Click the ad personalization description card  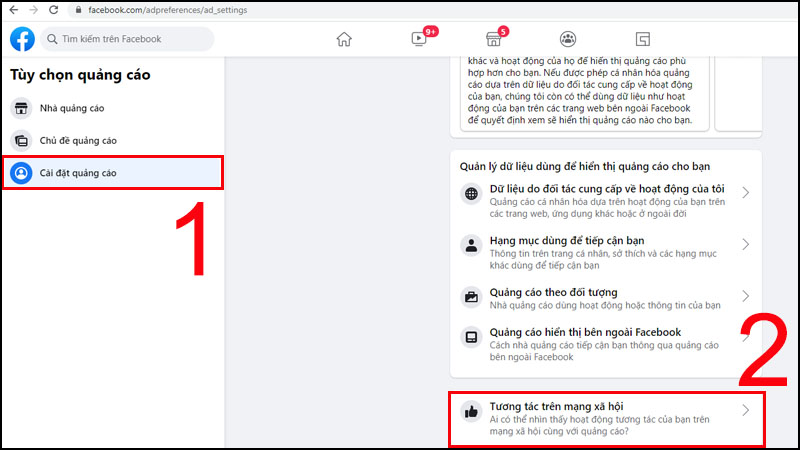pyautogui.click(x=584, y=92)
